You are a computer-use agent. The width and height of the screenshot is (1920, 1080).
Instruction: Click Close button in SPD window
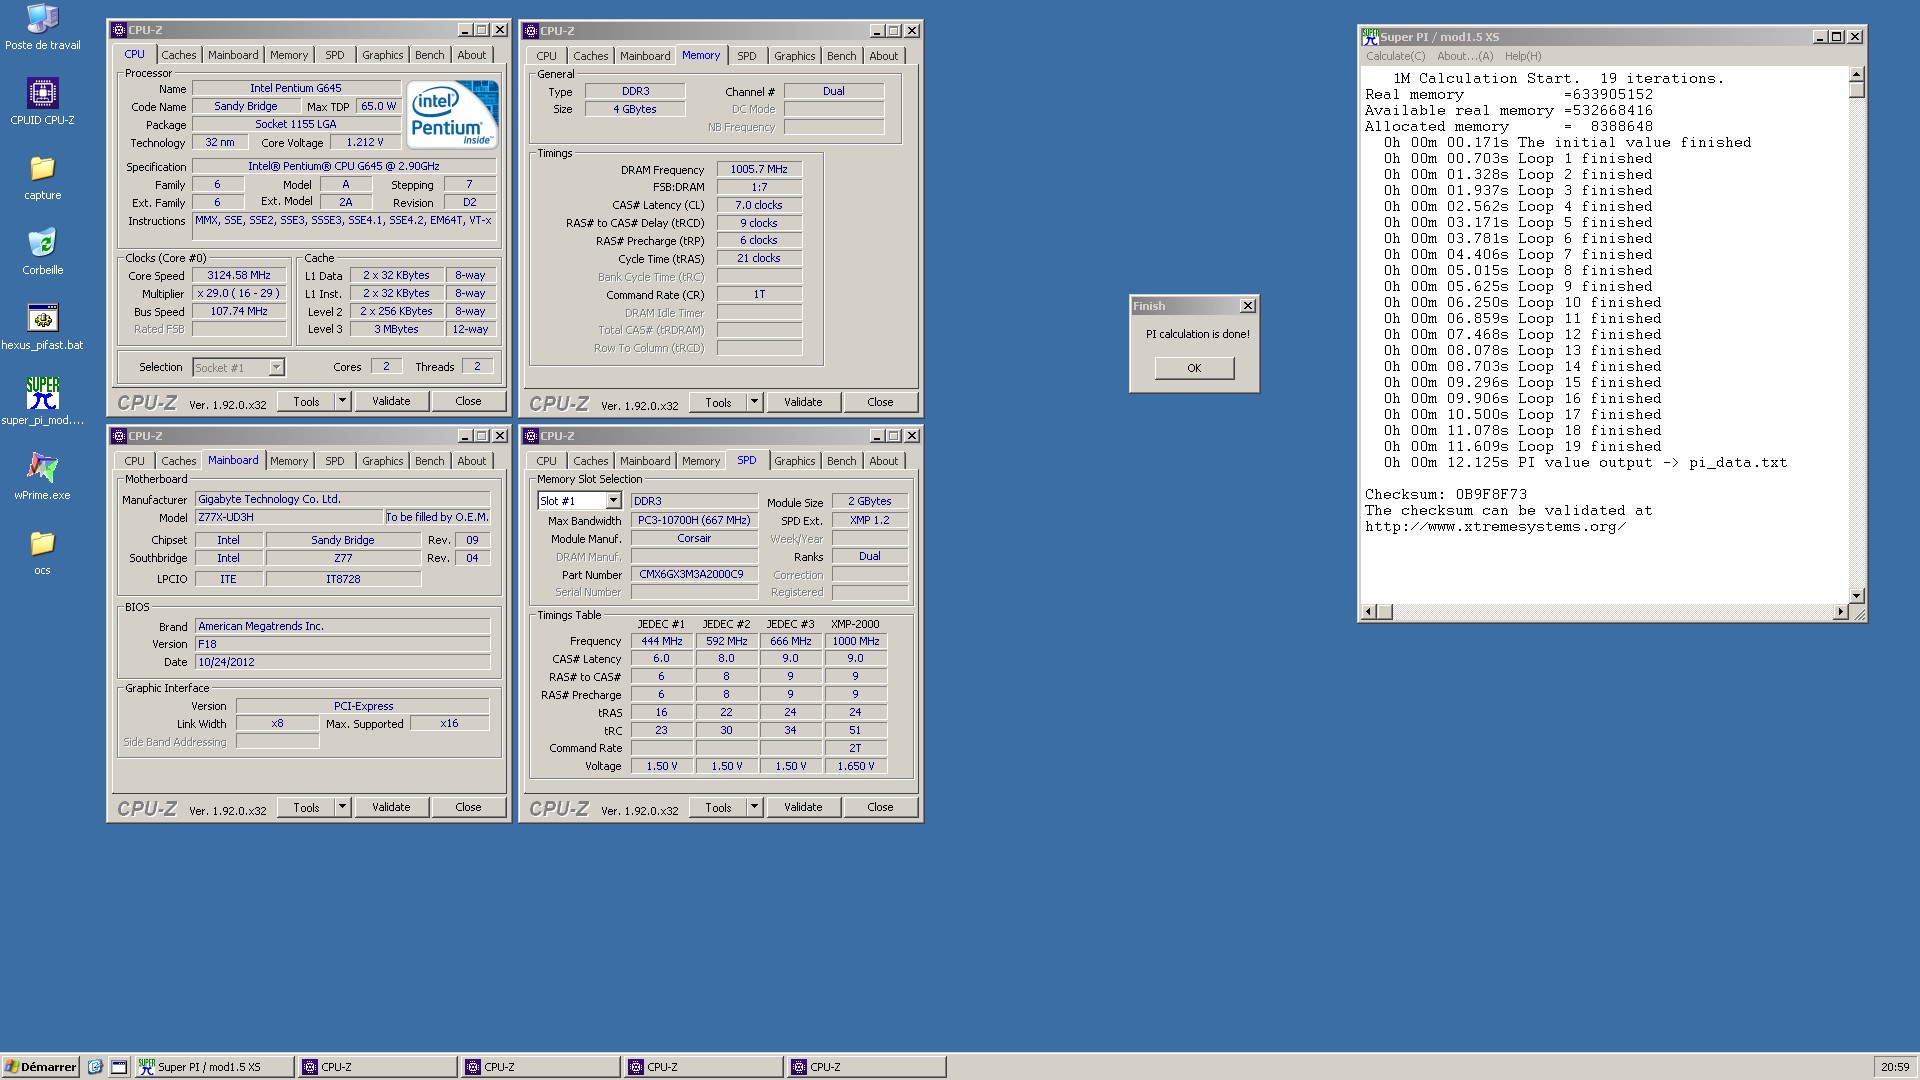pyautogui.click(x=880, y=807)
